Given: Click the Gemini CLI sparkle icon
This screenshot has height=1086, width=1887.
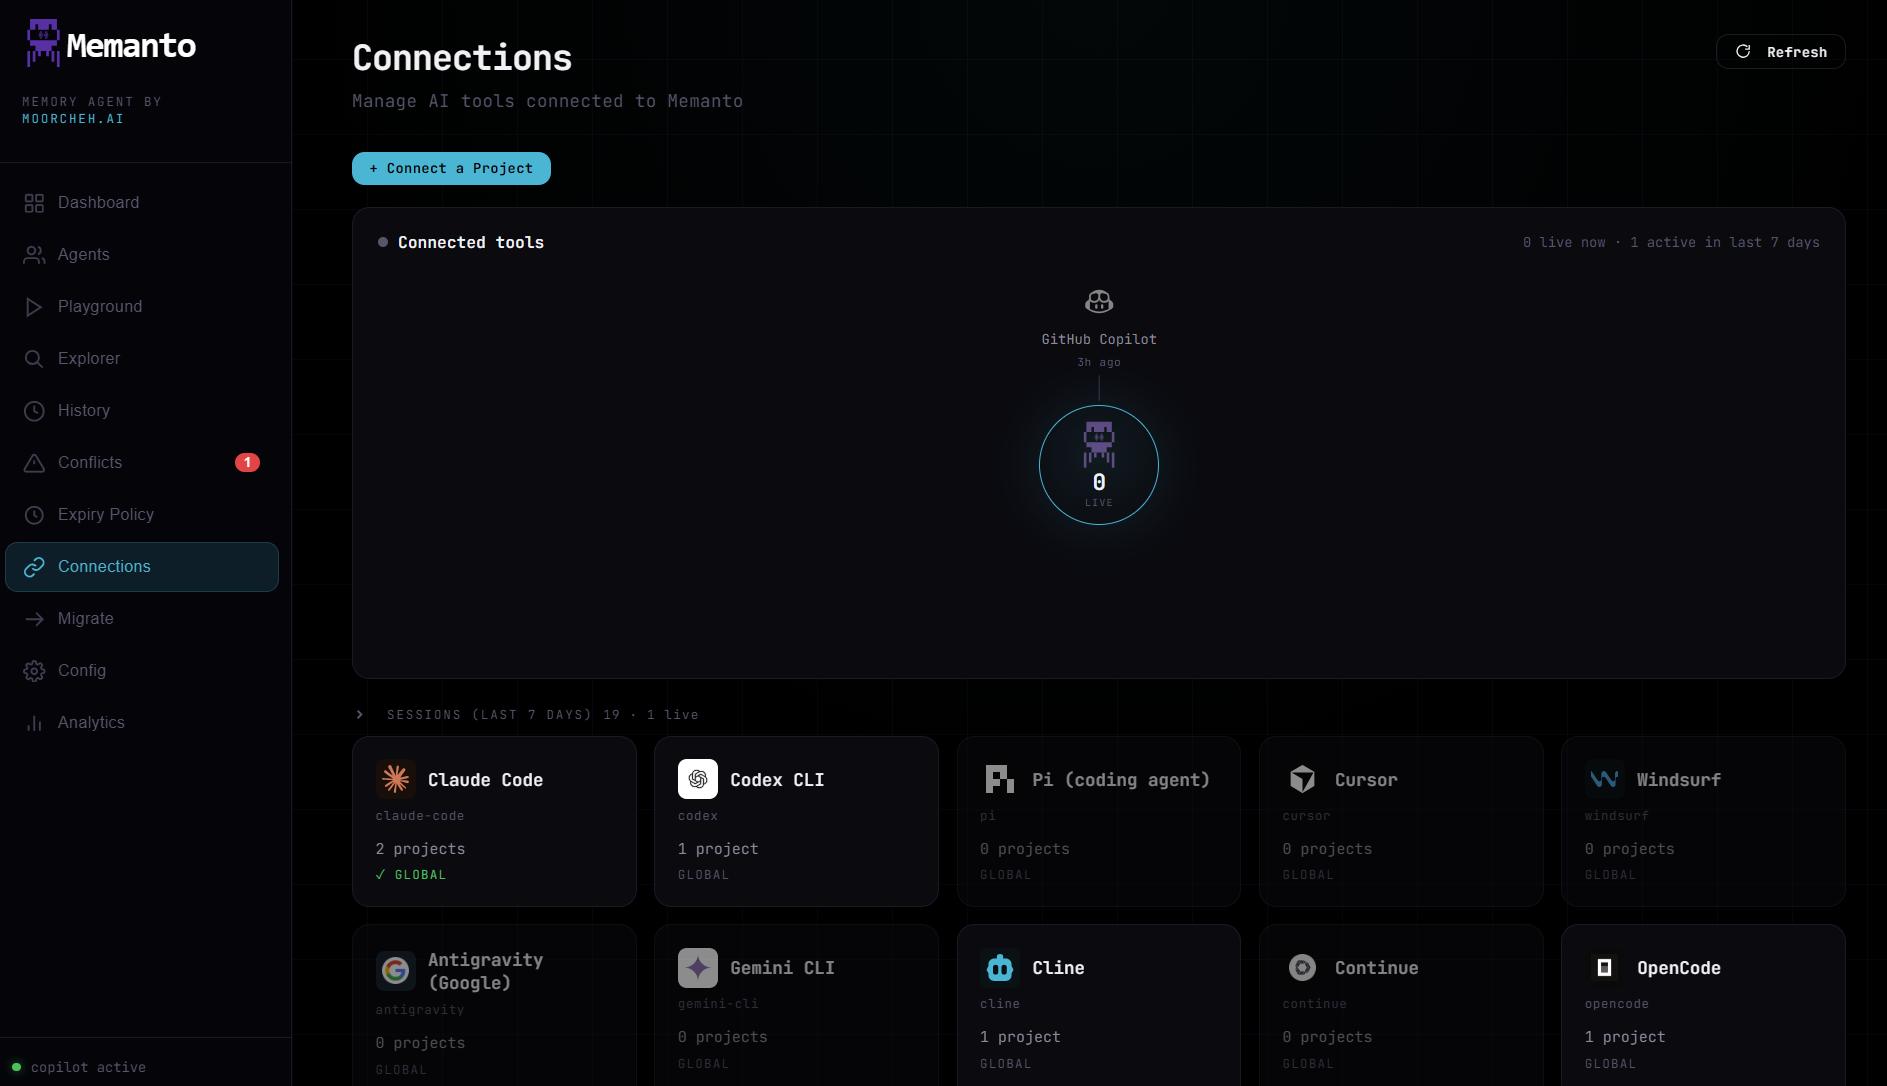Looking at the screenshot, I should click(x=698, y=968).
